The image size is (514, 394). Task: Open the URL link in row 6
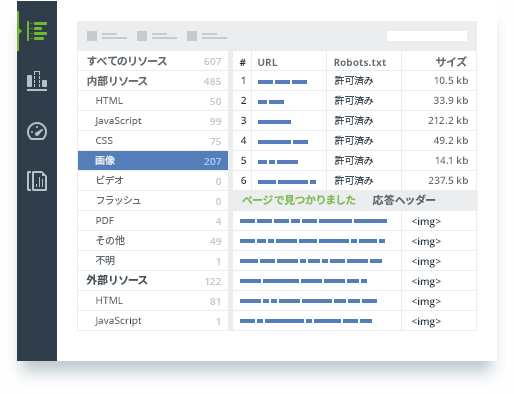(x=287, y=182)
